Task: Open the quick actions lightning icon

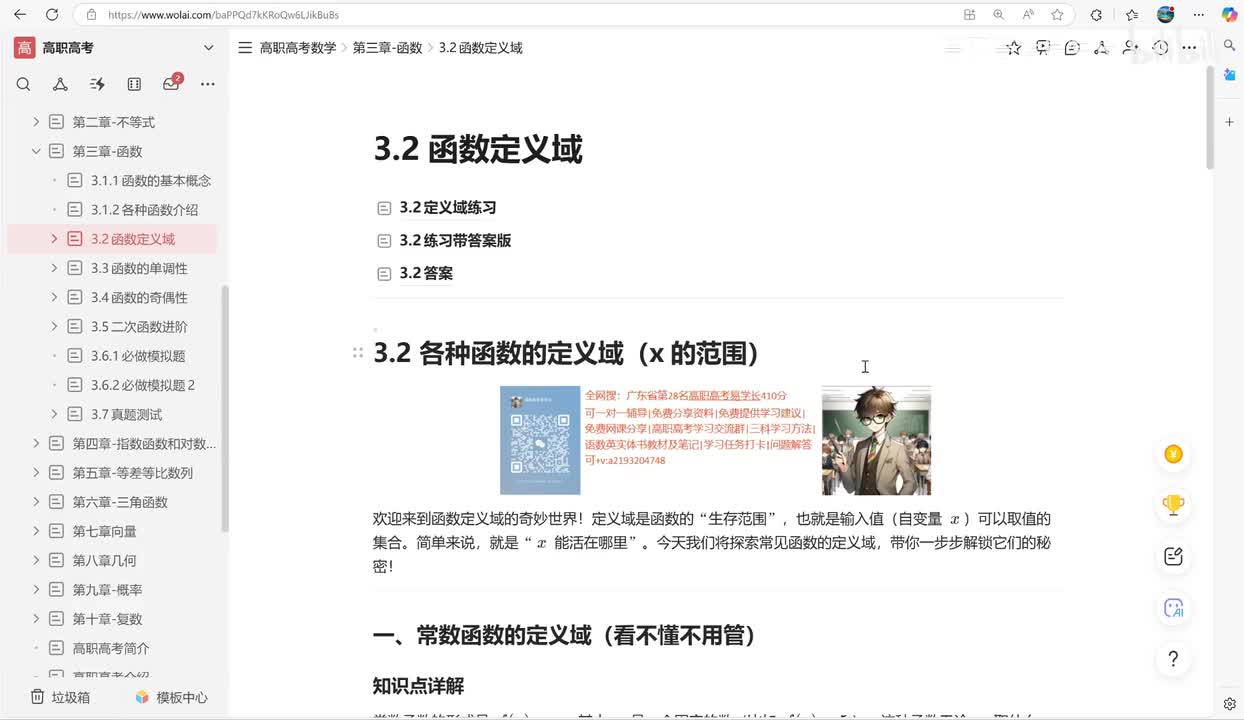Action: point(97,85)
